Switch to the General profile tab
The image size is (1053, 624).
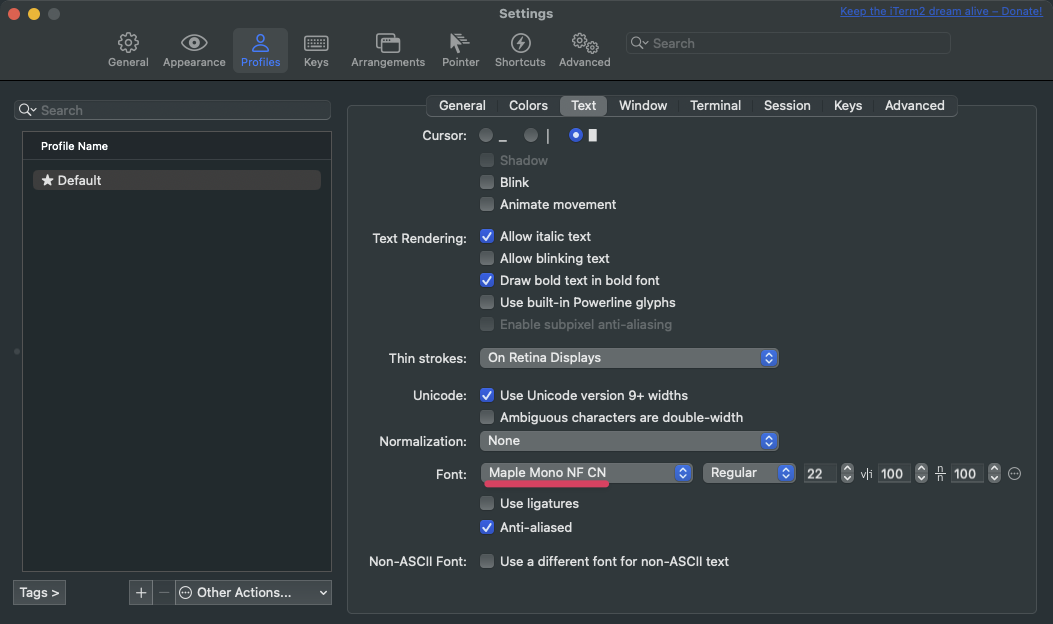pyautogui.click(x=462, y=105)
